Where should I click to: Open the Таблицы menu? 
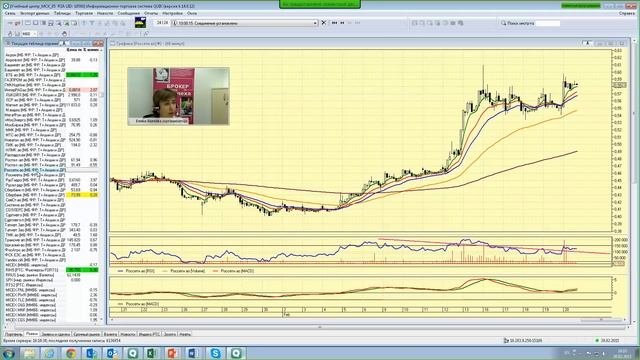62,13
